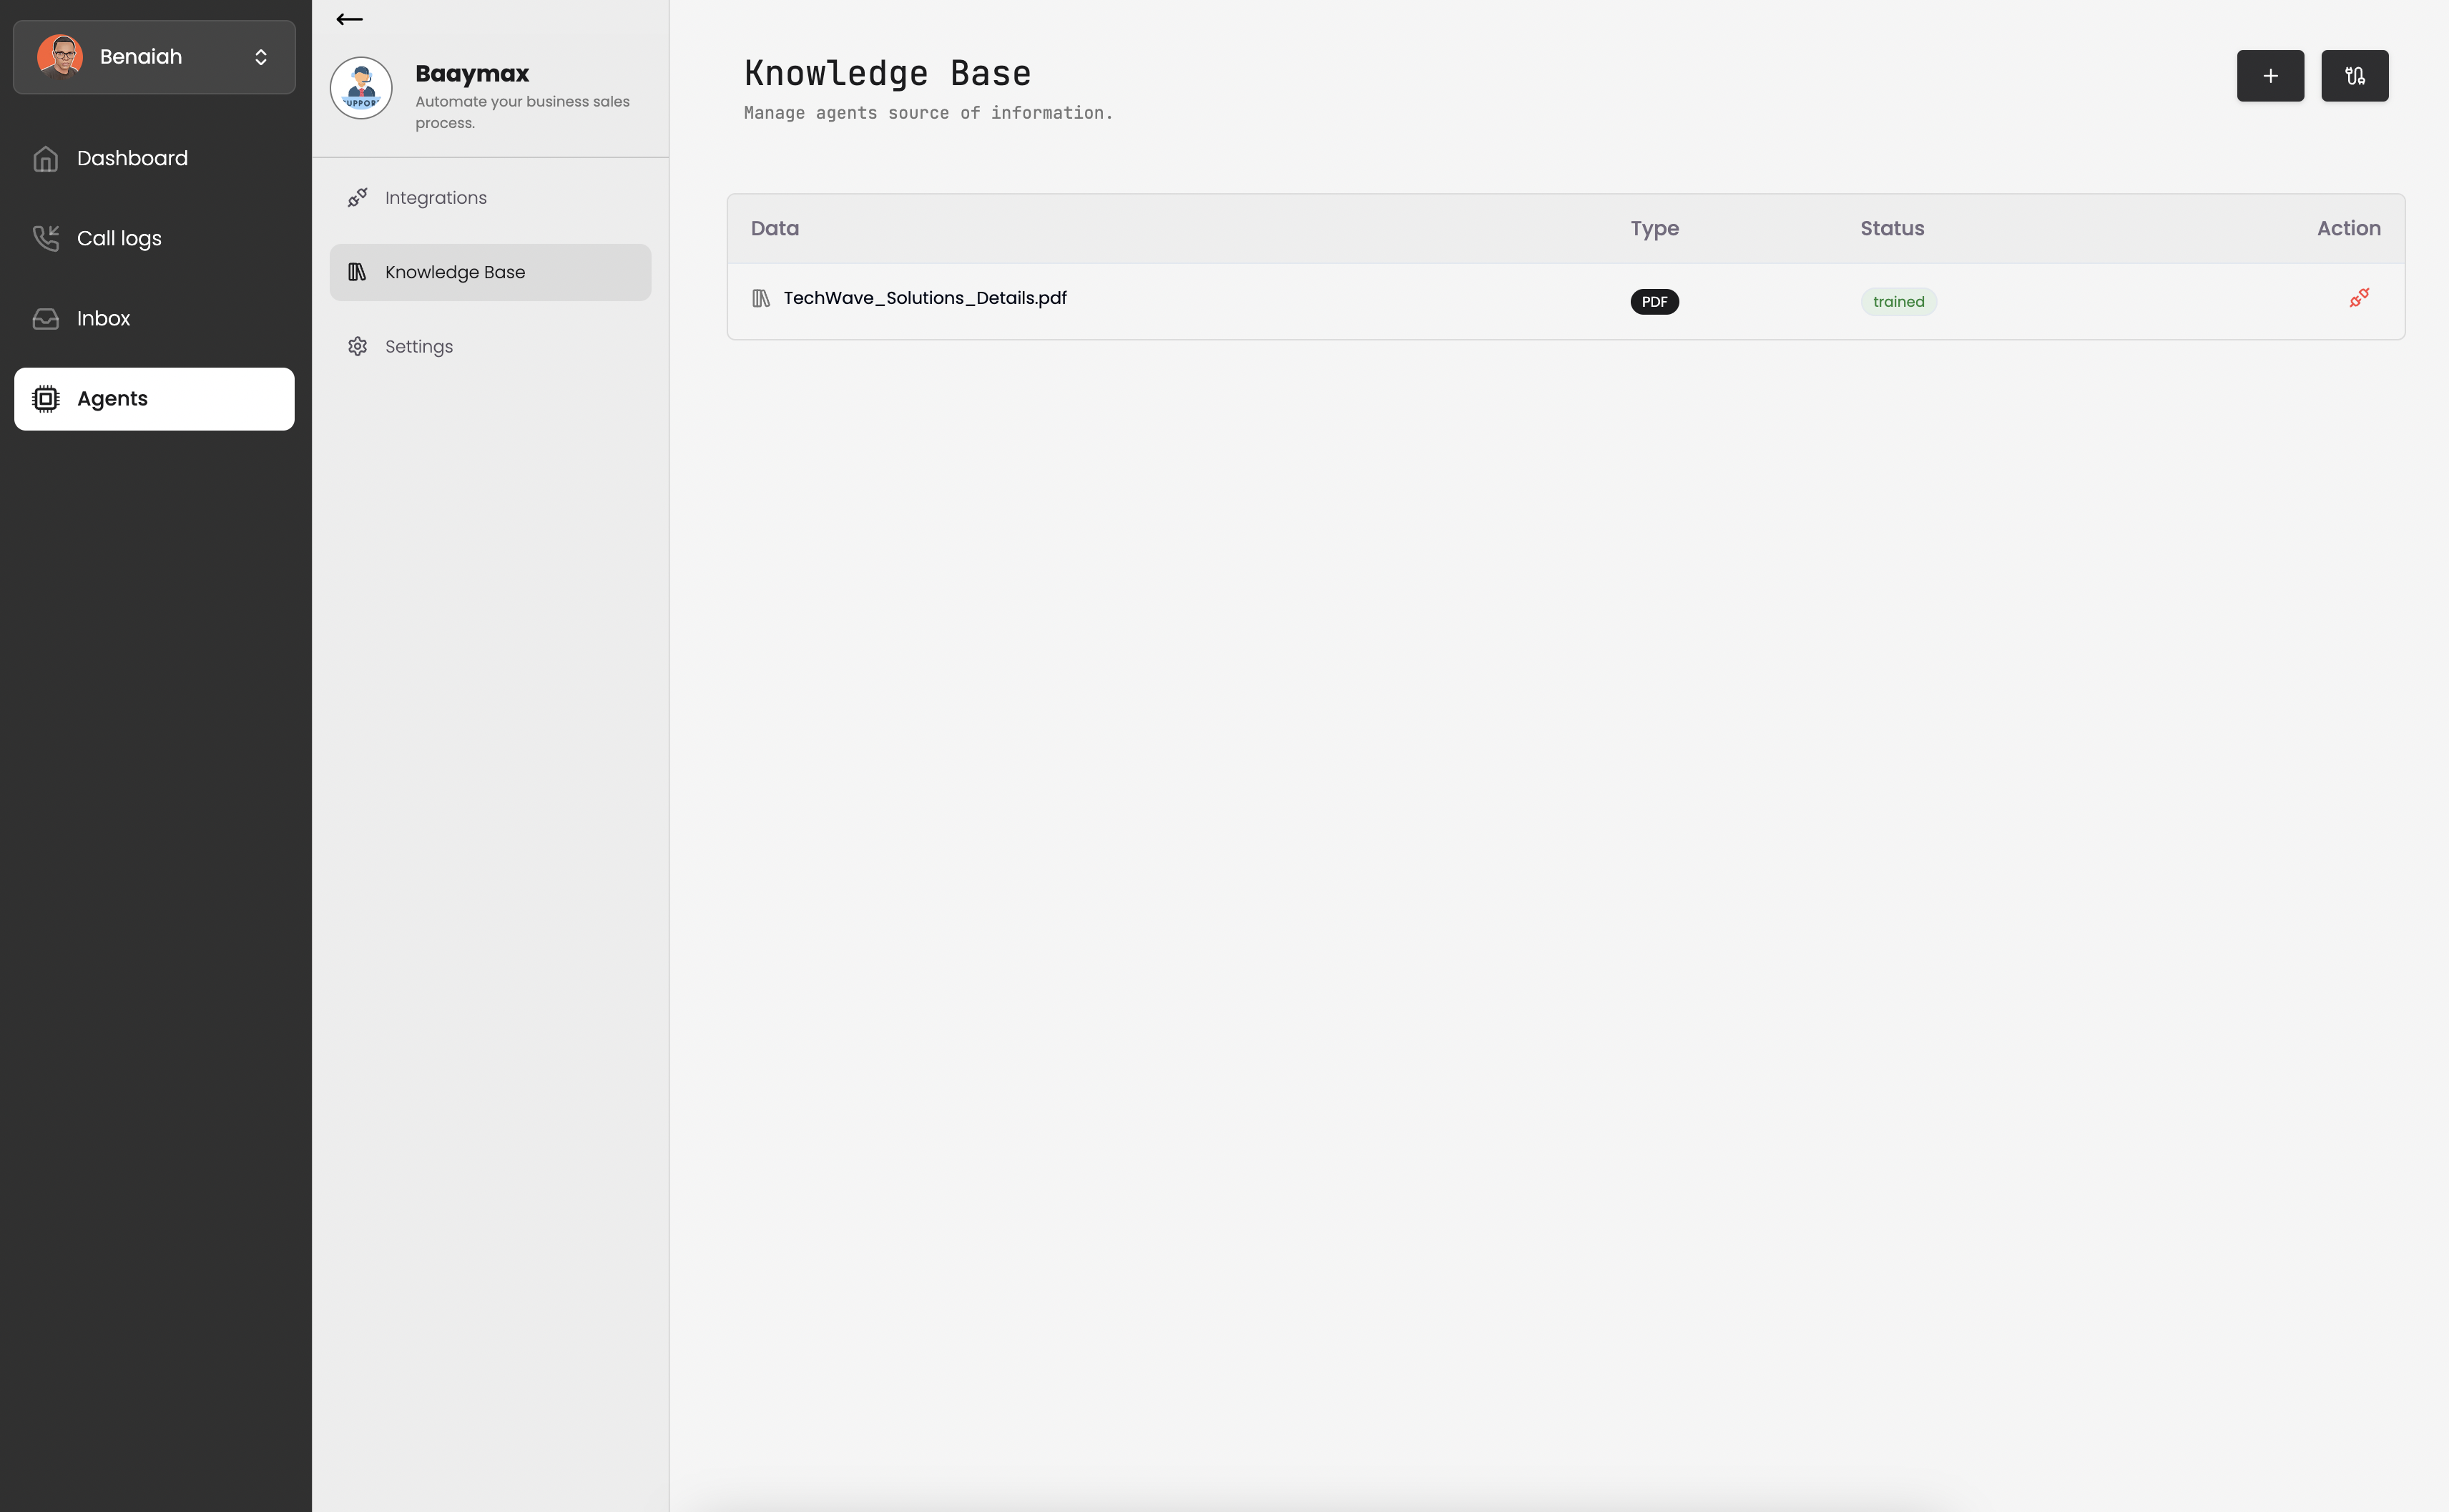
Task: Click the Baaymax agent avatar
Action: (361, 88)
